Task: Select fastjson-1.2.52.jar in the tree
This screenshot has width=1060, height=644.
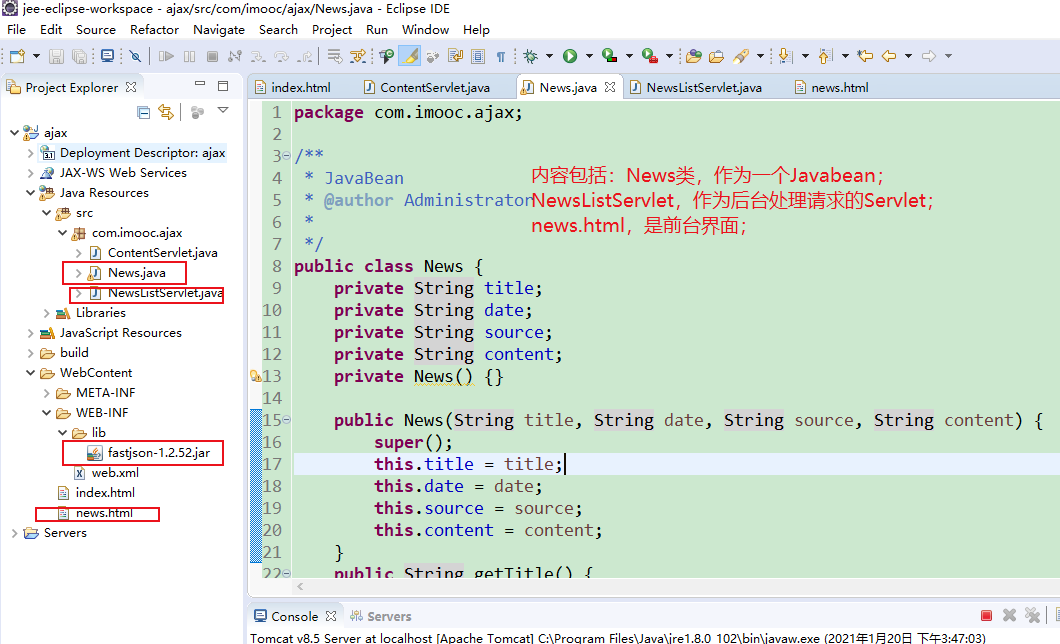Action: click(x=158, y=453)
